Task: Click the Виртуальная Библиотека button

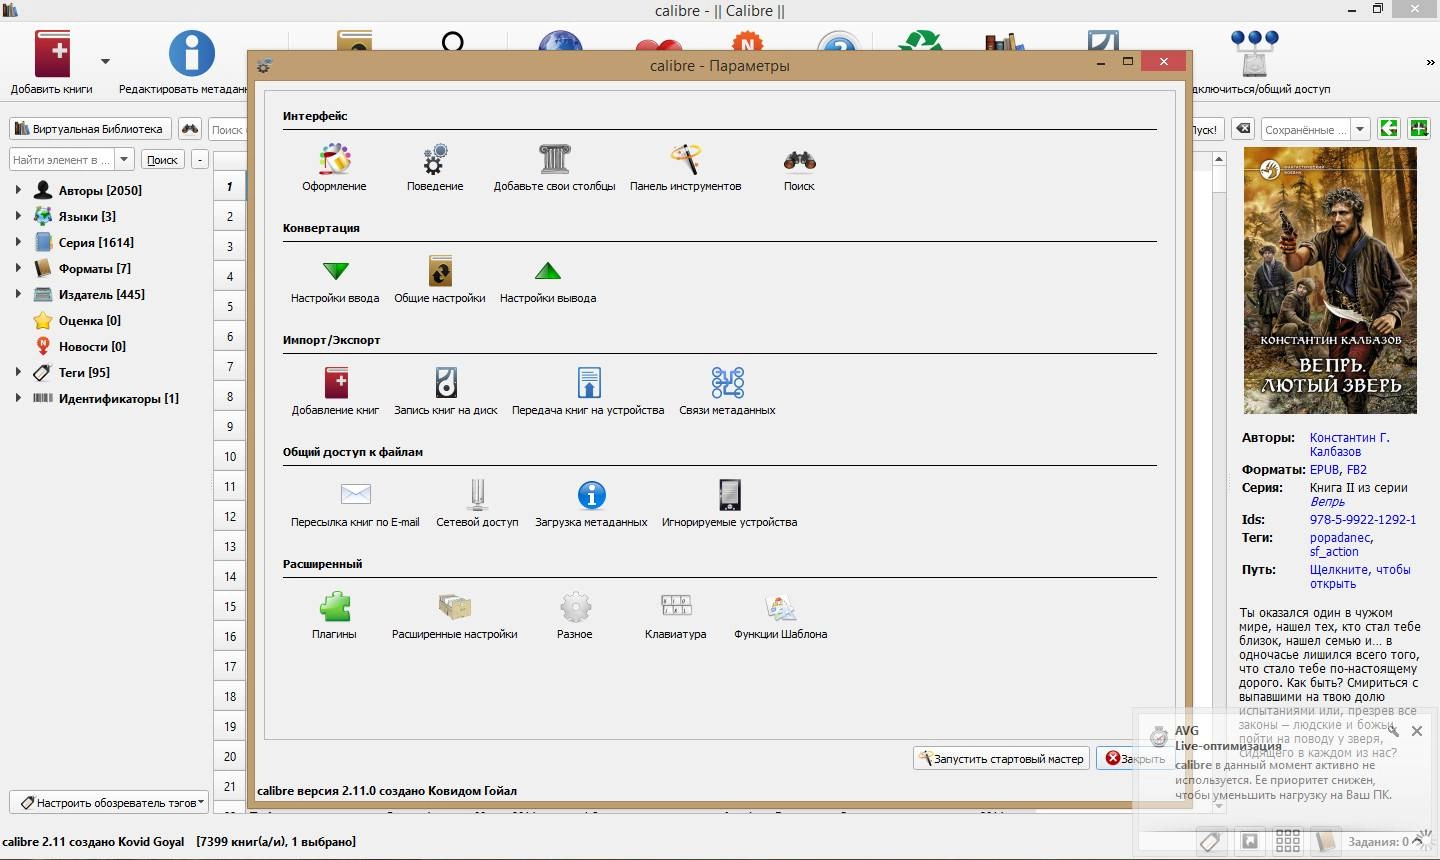Action: click(x=89, y=129)
